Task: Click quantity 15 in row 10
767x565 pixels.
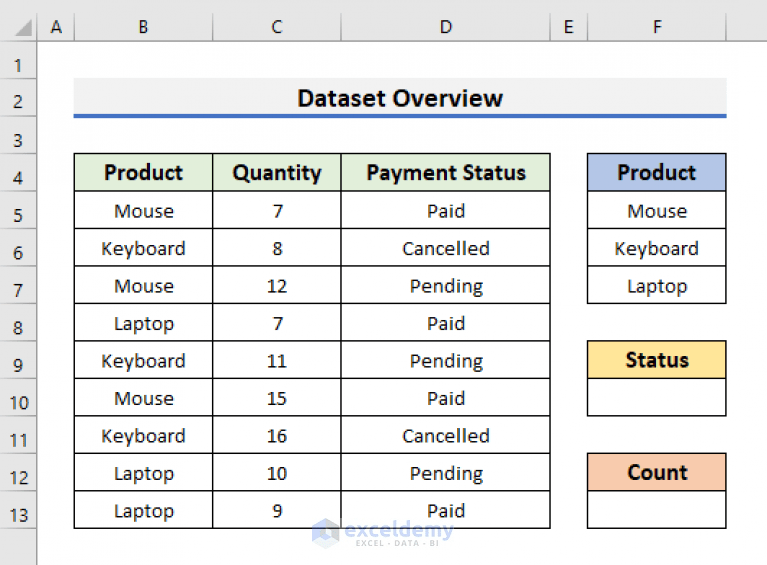Action: [x=277, y=398]
